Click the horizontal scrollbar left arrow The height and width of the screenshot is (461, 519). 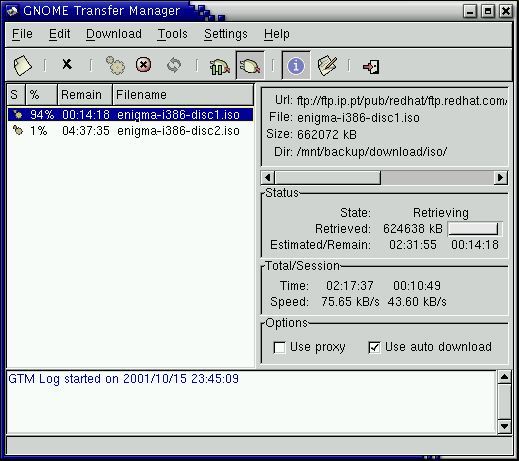pyautogui.click(x=268, y=178)
